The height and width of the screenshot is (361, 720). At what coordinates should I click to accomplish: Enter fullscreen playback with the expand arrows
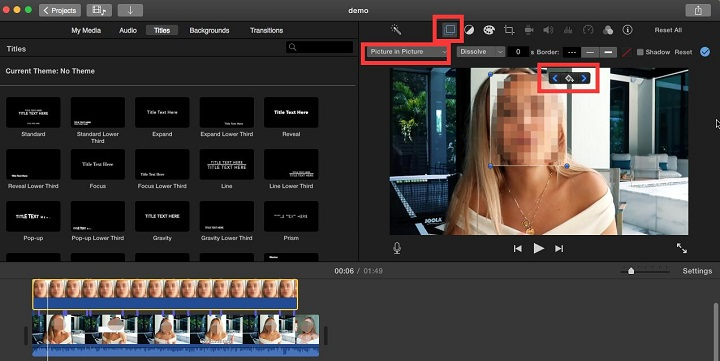(x=682, y=248)
